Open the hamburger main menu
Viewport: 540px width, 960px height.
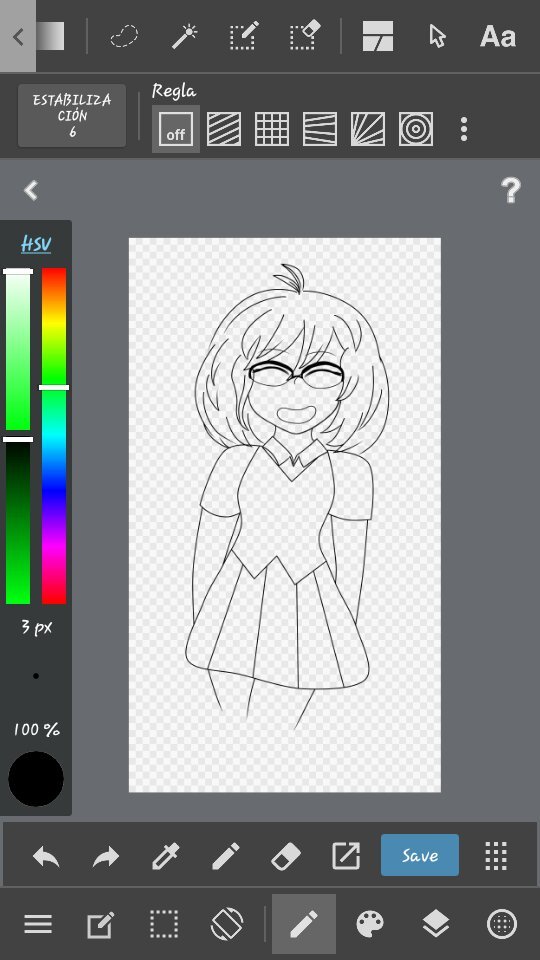coord(38,924)
